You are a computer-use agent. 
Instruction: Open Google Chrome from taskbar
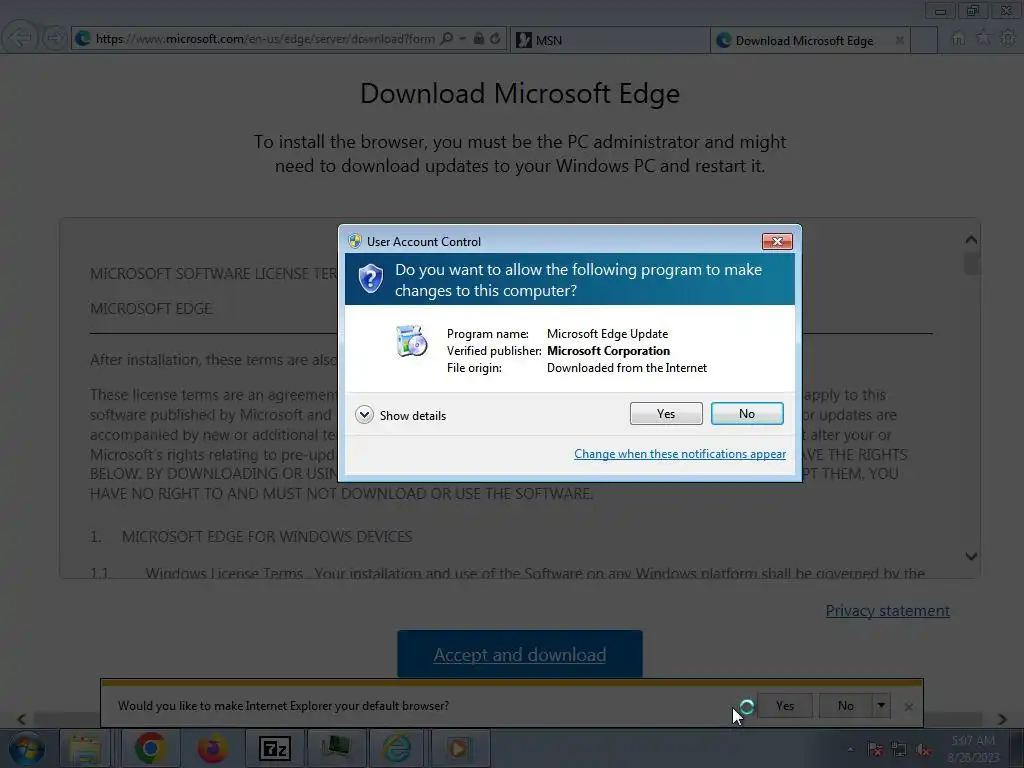click(x=150, y=748)
